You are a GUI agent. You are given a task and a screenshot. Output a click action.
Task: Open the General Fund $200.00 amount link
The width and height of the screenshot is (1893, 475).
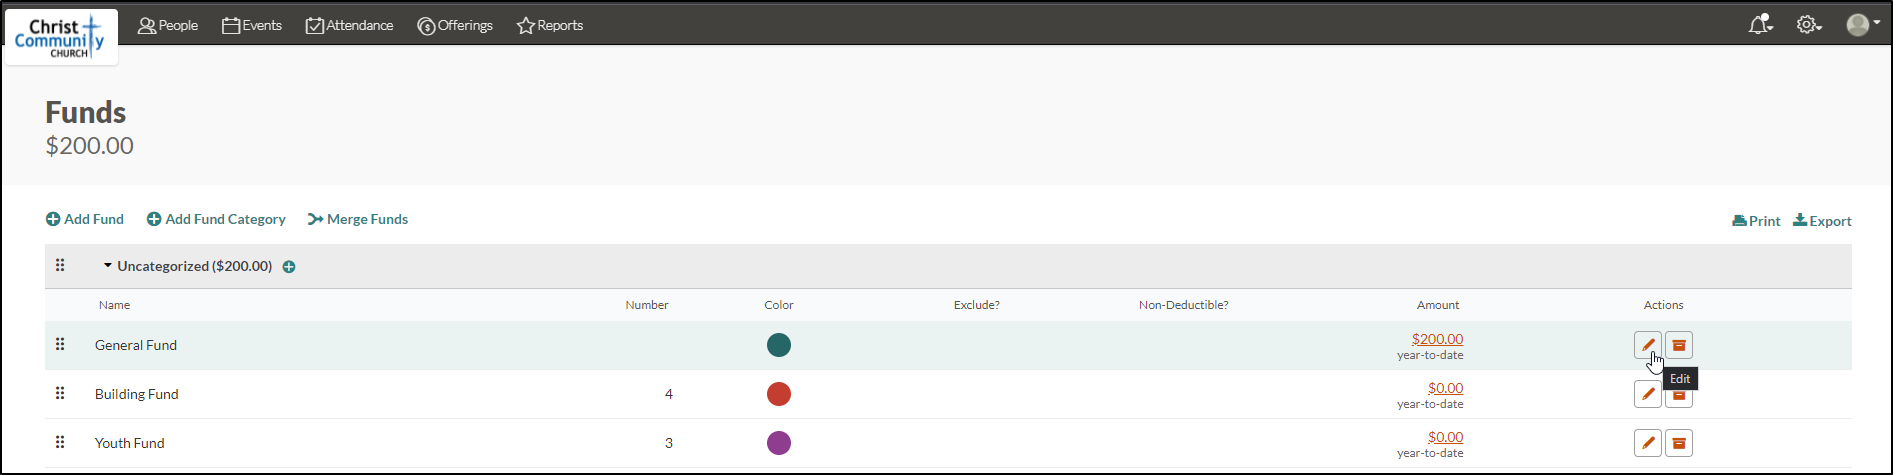(x=1437, y=339)
